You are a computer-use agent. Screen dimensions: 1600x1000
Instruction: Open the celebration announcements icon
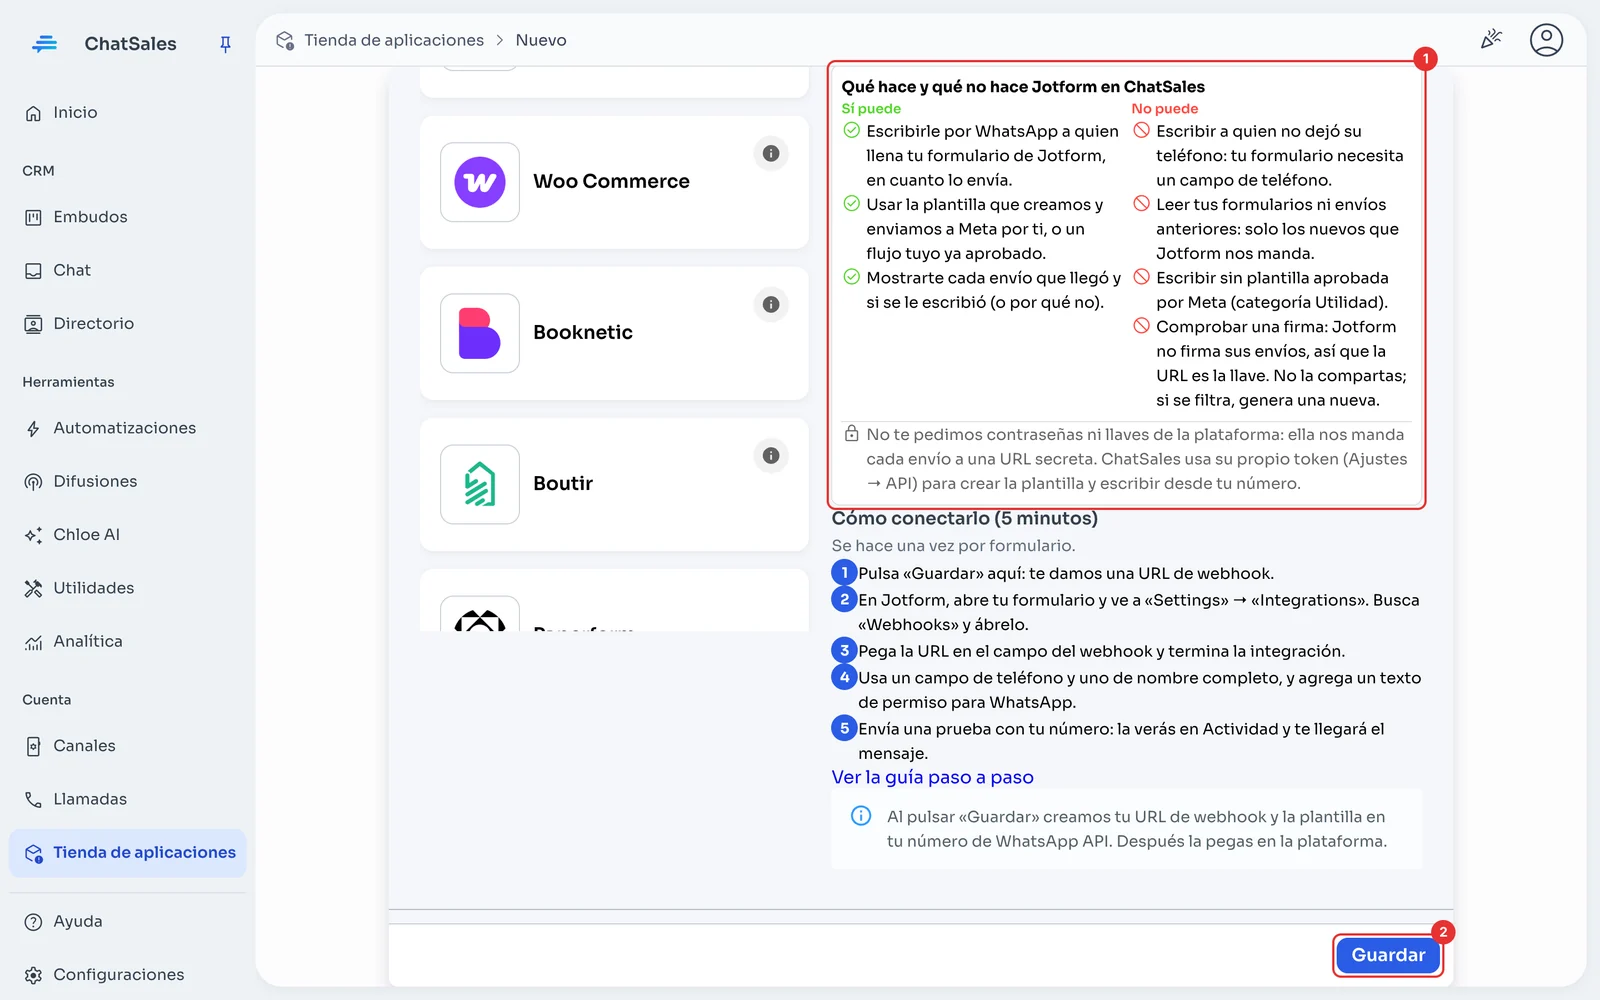[1491, 39]
